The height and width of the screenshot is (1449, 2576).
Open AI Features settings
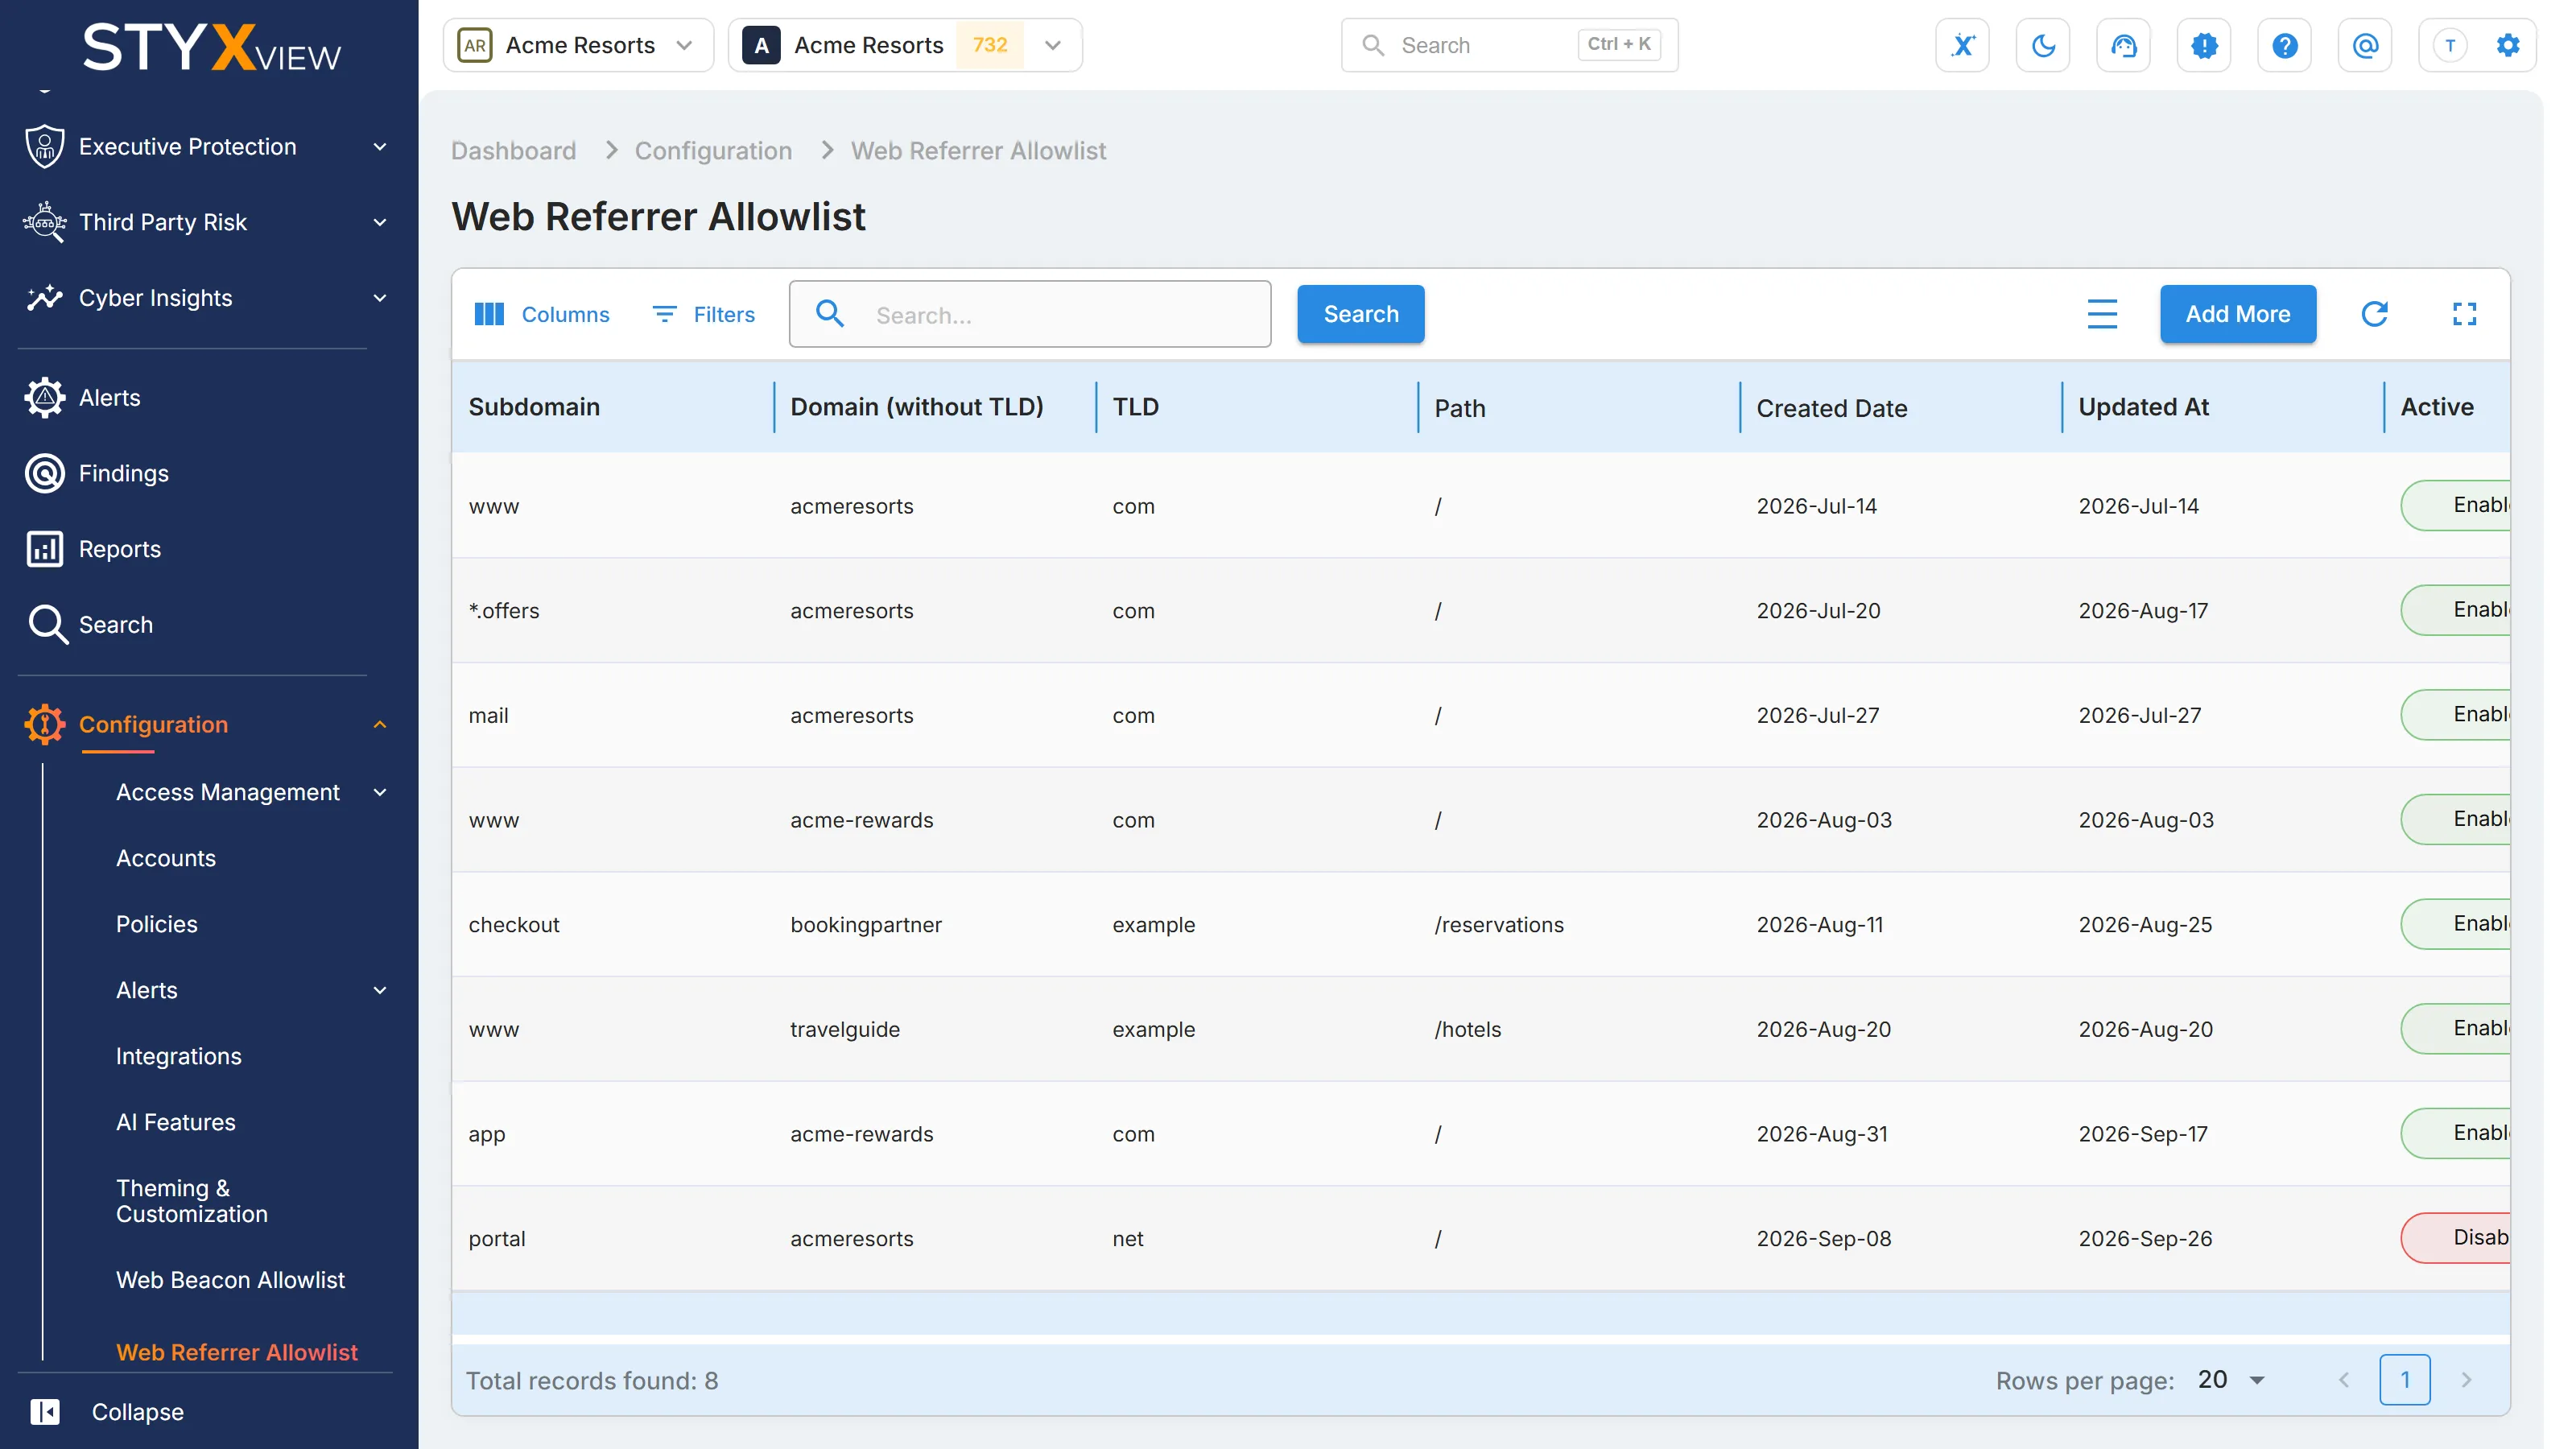click(x=175, y=1122)
